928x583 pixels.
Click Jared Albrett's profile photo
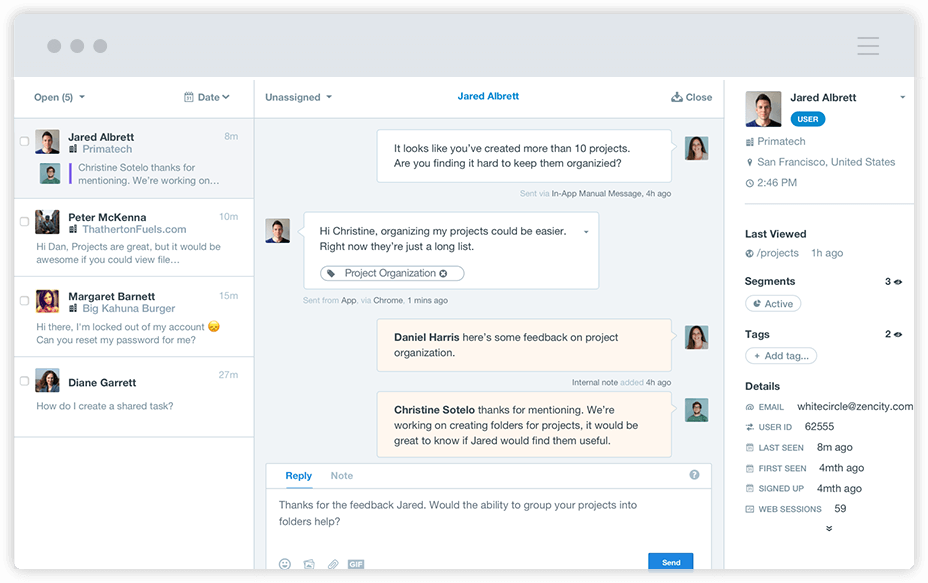763,108
